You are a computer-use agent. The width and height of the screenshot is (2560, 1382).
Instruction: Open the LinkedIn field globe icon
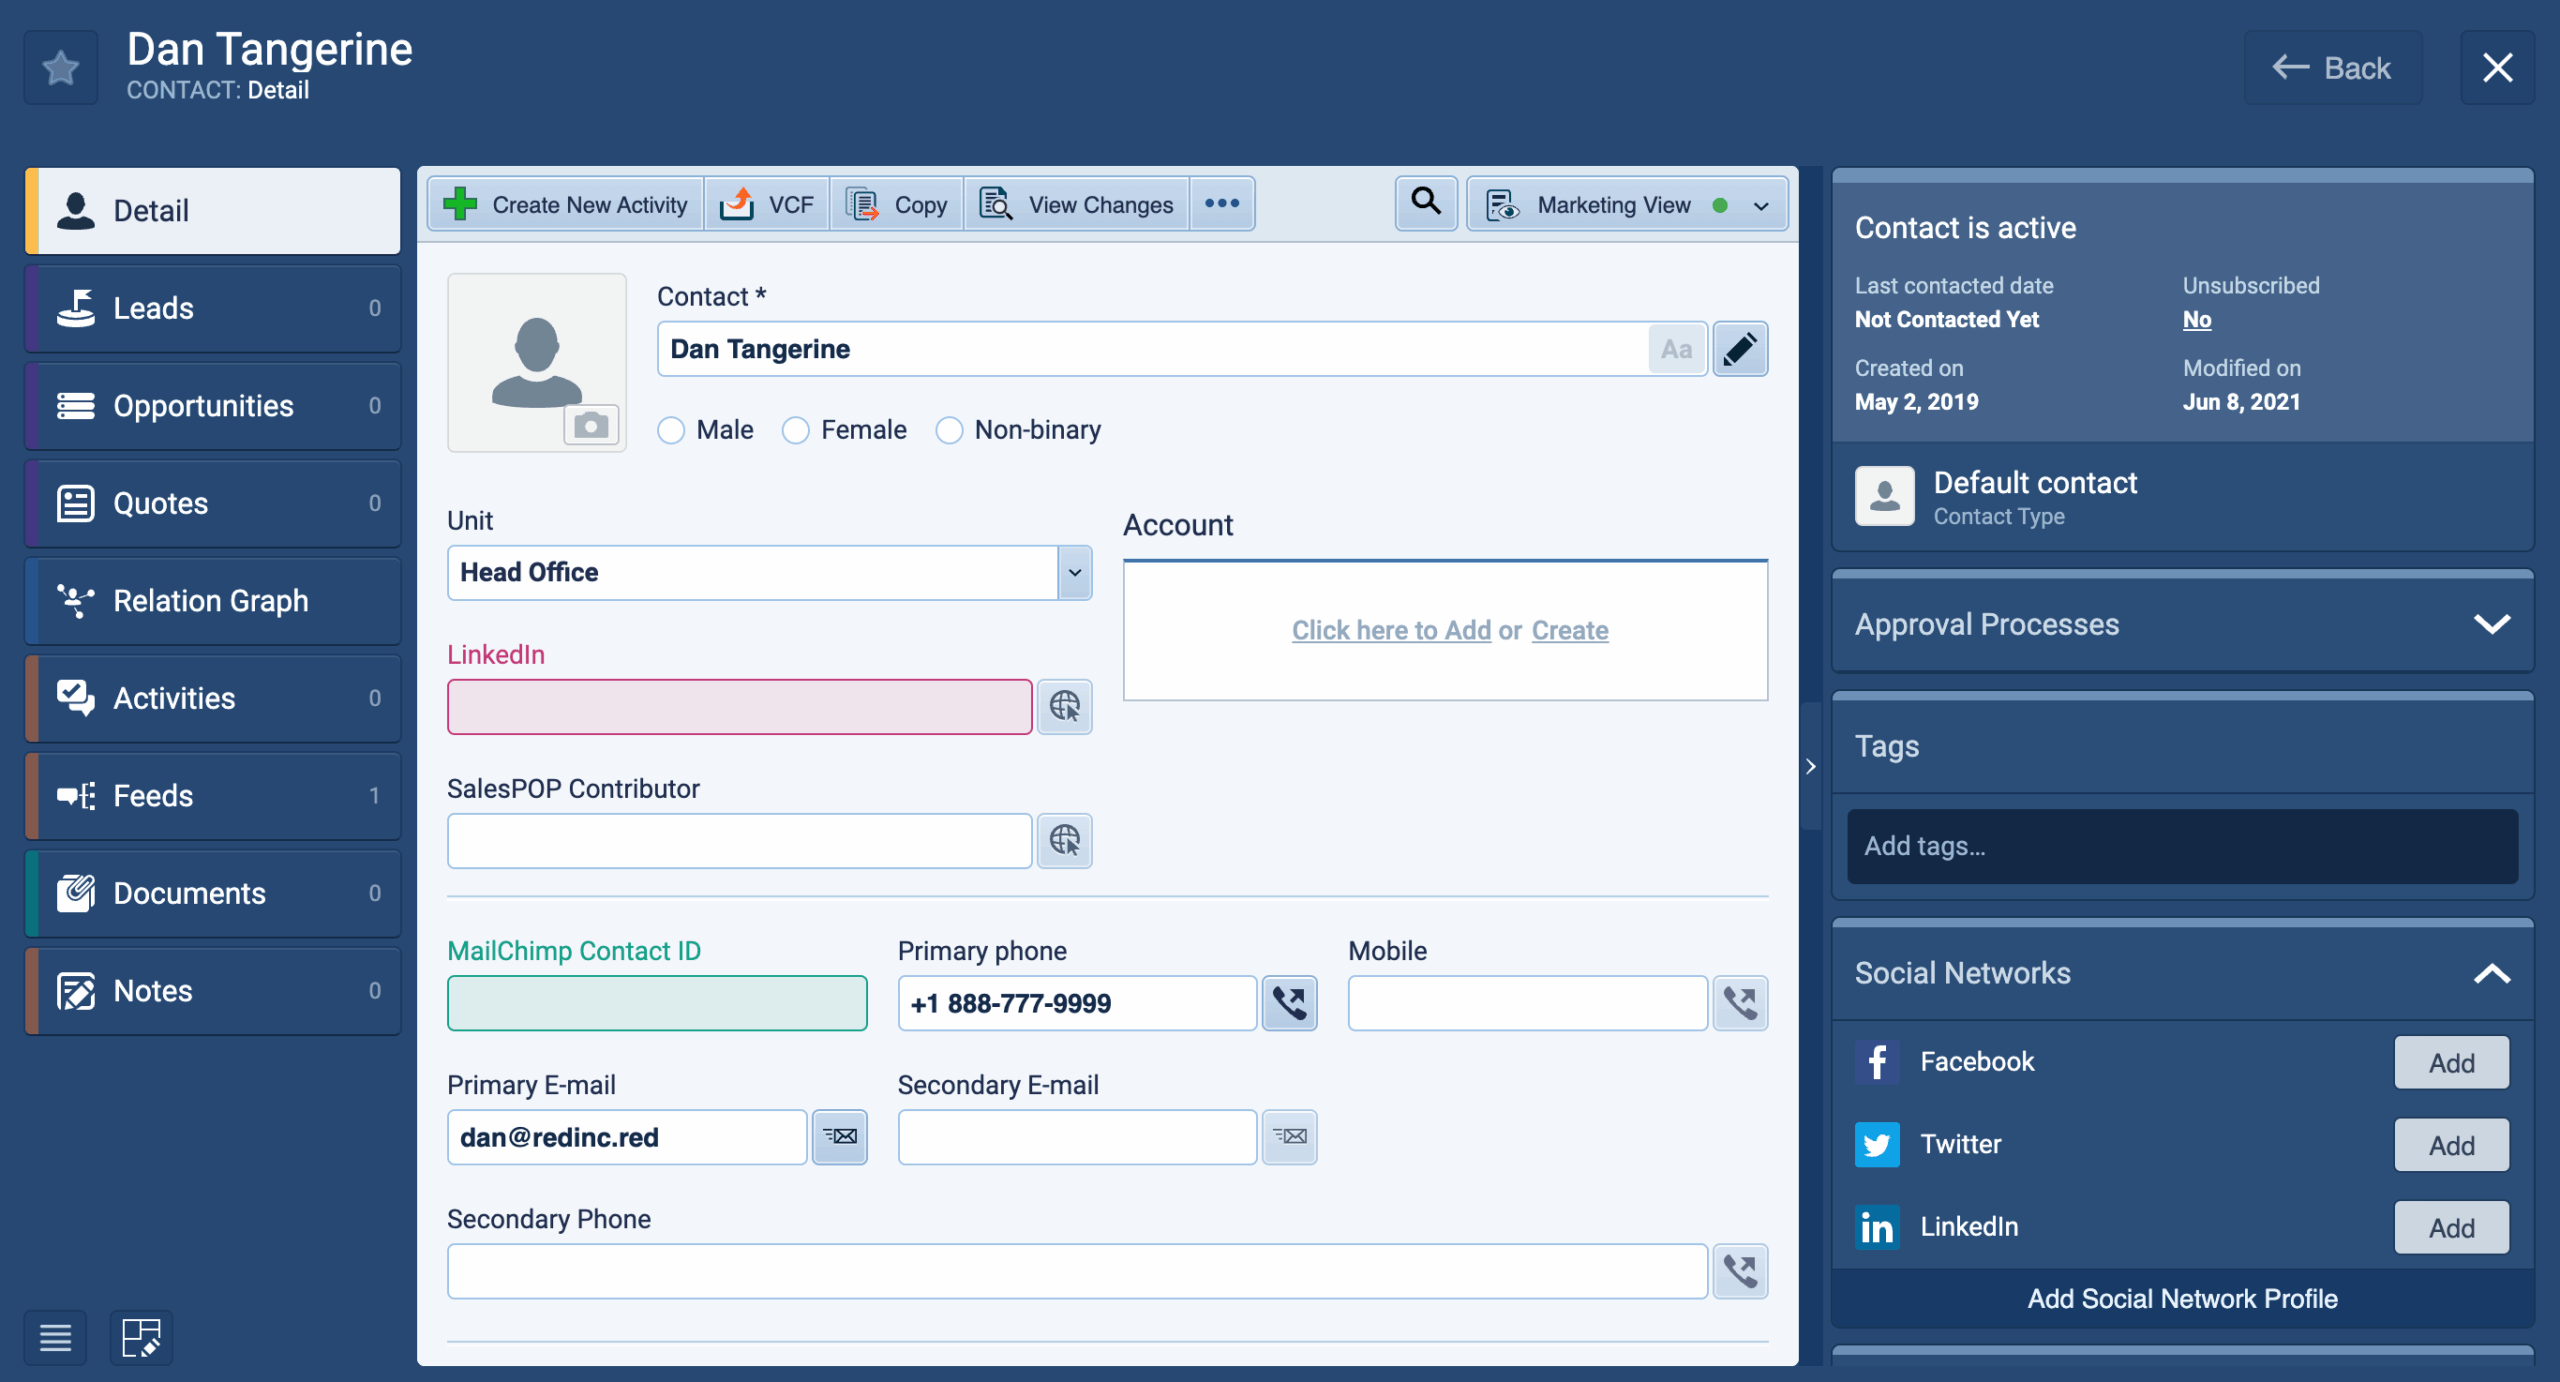[x=1064, y=707]
